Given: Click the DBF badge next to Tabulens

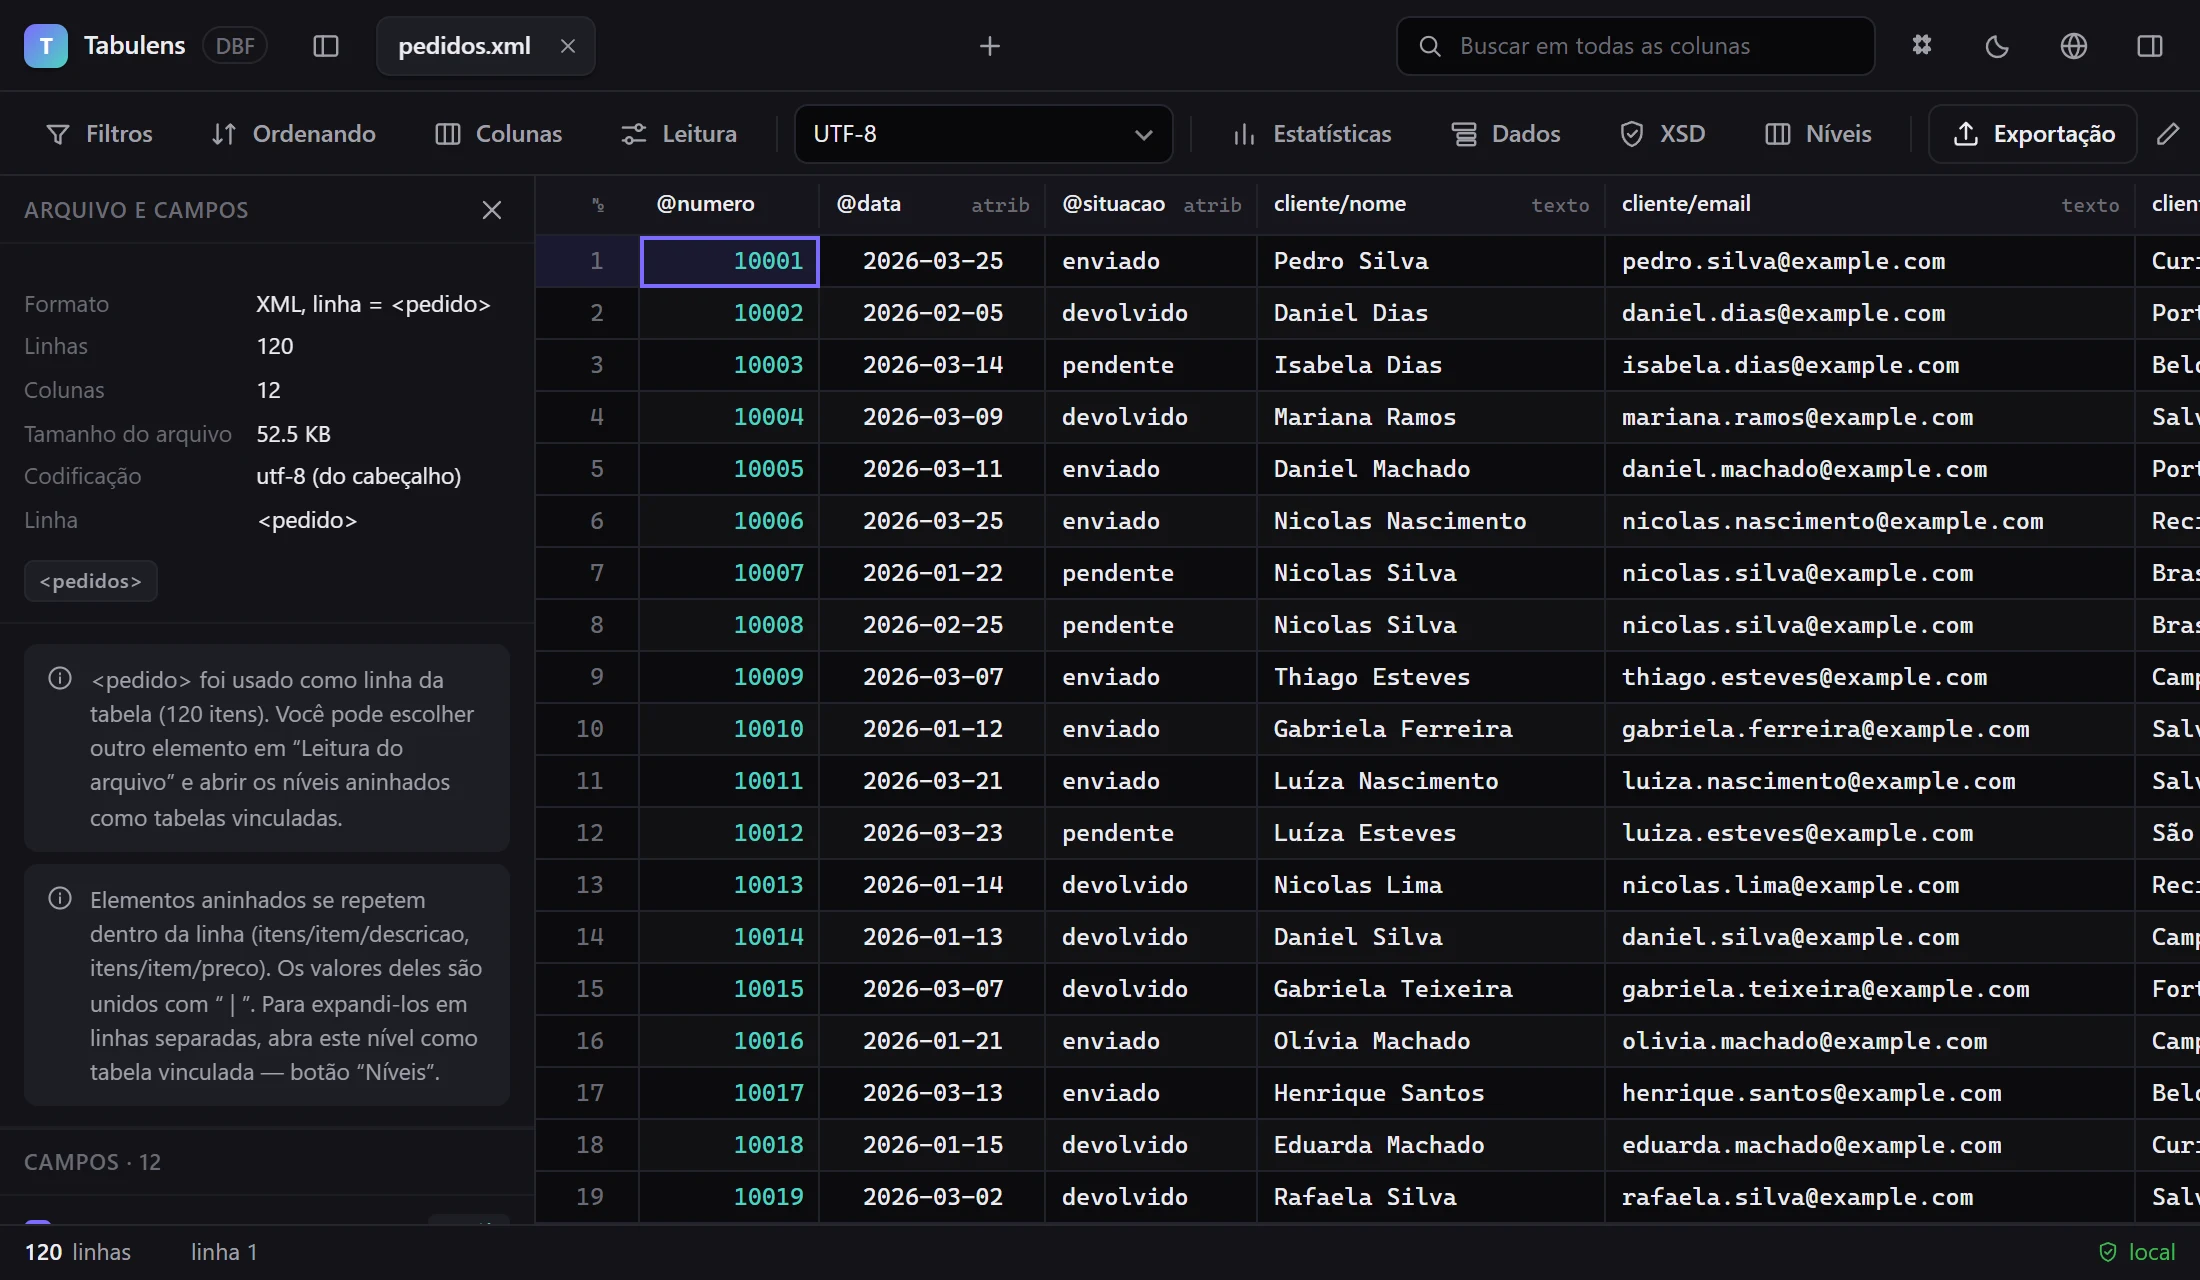Looking at the screenshot, I should 235,46.
